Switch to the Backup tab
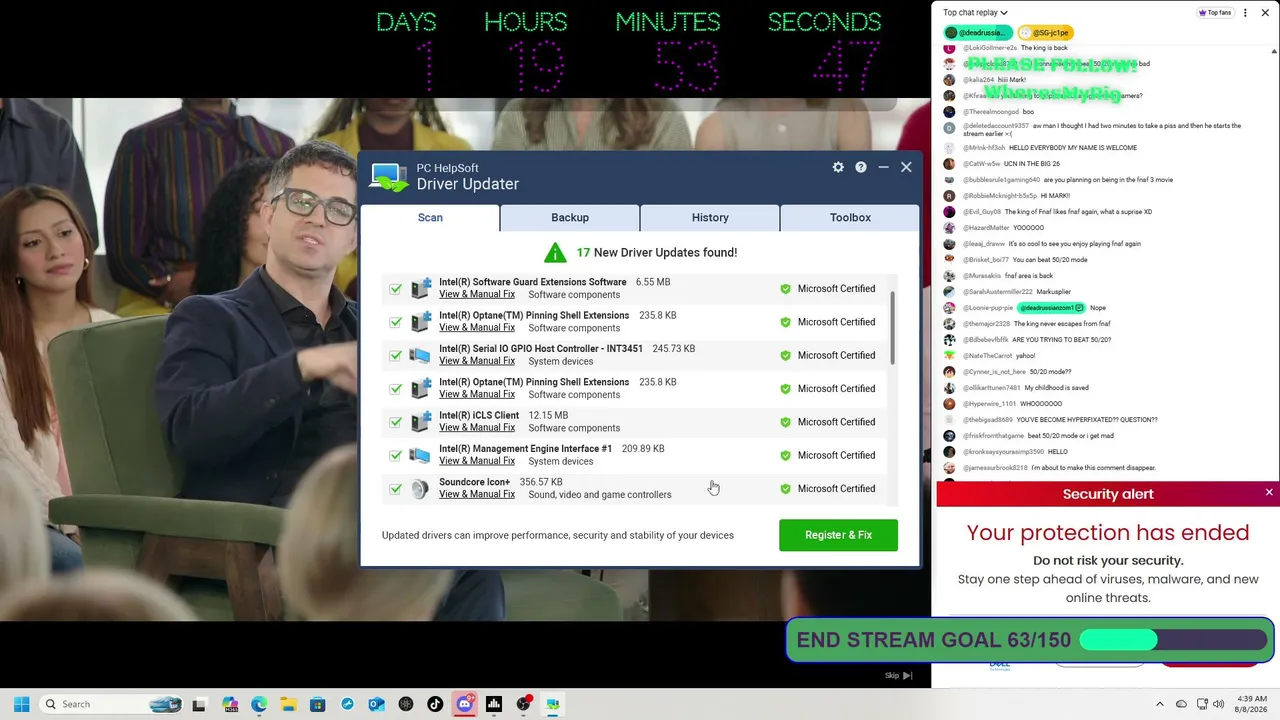1280x720 pixels. (x=570, y=217)
